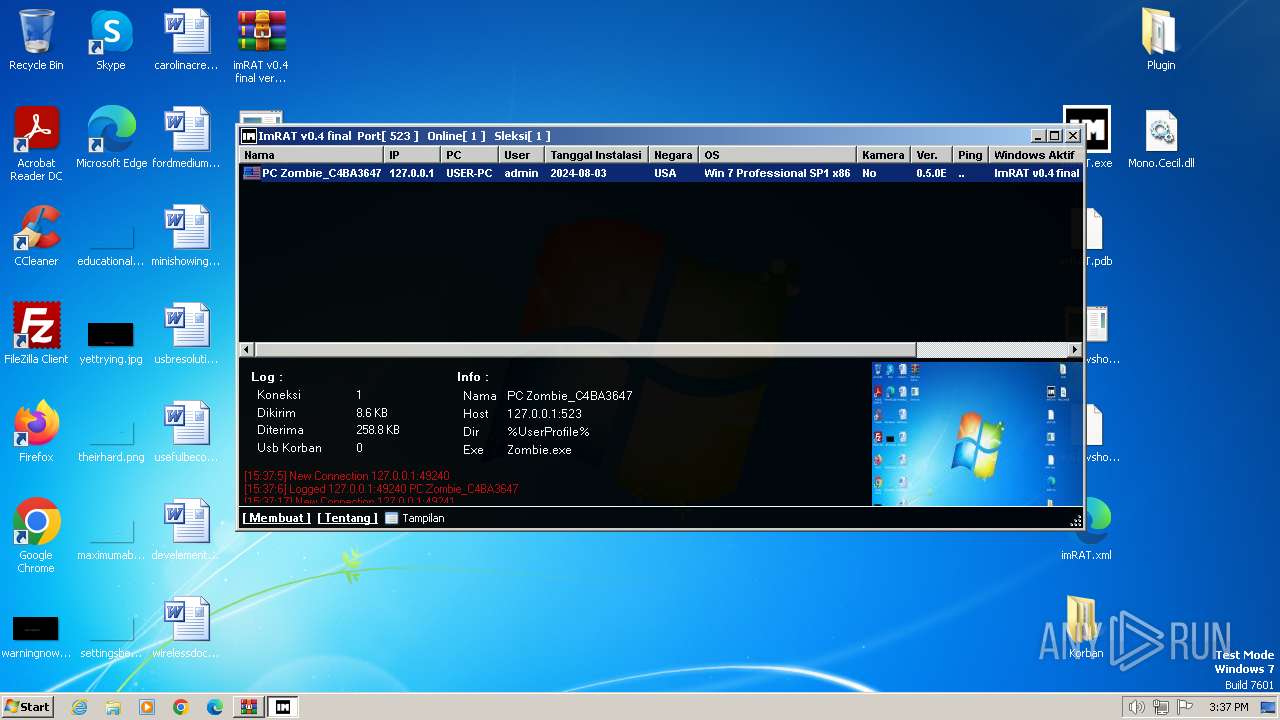The width and height of the screenshot is (1280, 720).
Task: Open the develement Word document
Action: (x=186, y=530)
